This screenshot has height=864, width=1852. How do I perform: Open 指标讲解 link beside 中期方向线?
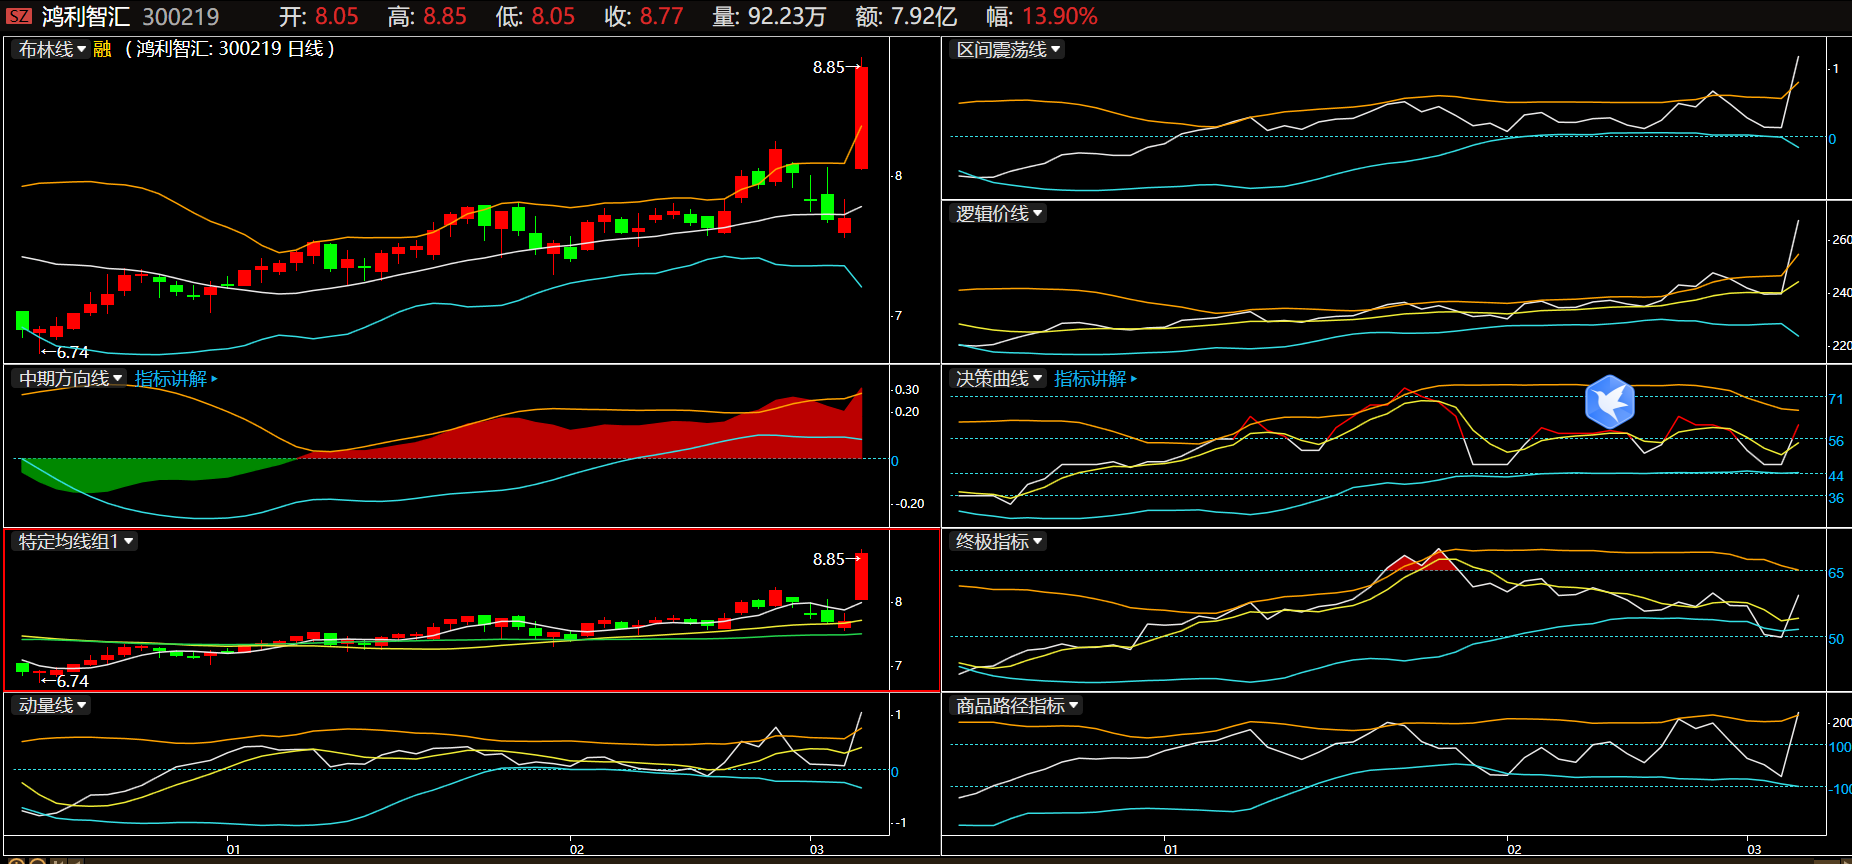click(x=176, y=379)
